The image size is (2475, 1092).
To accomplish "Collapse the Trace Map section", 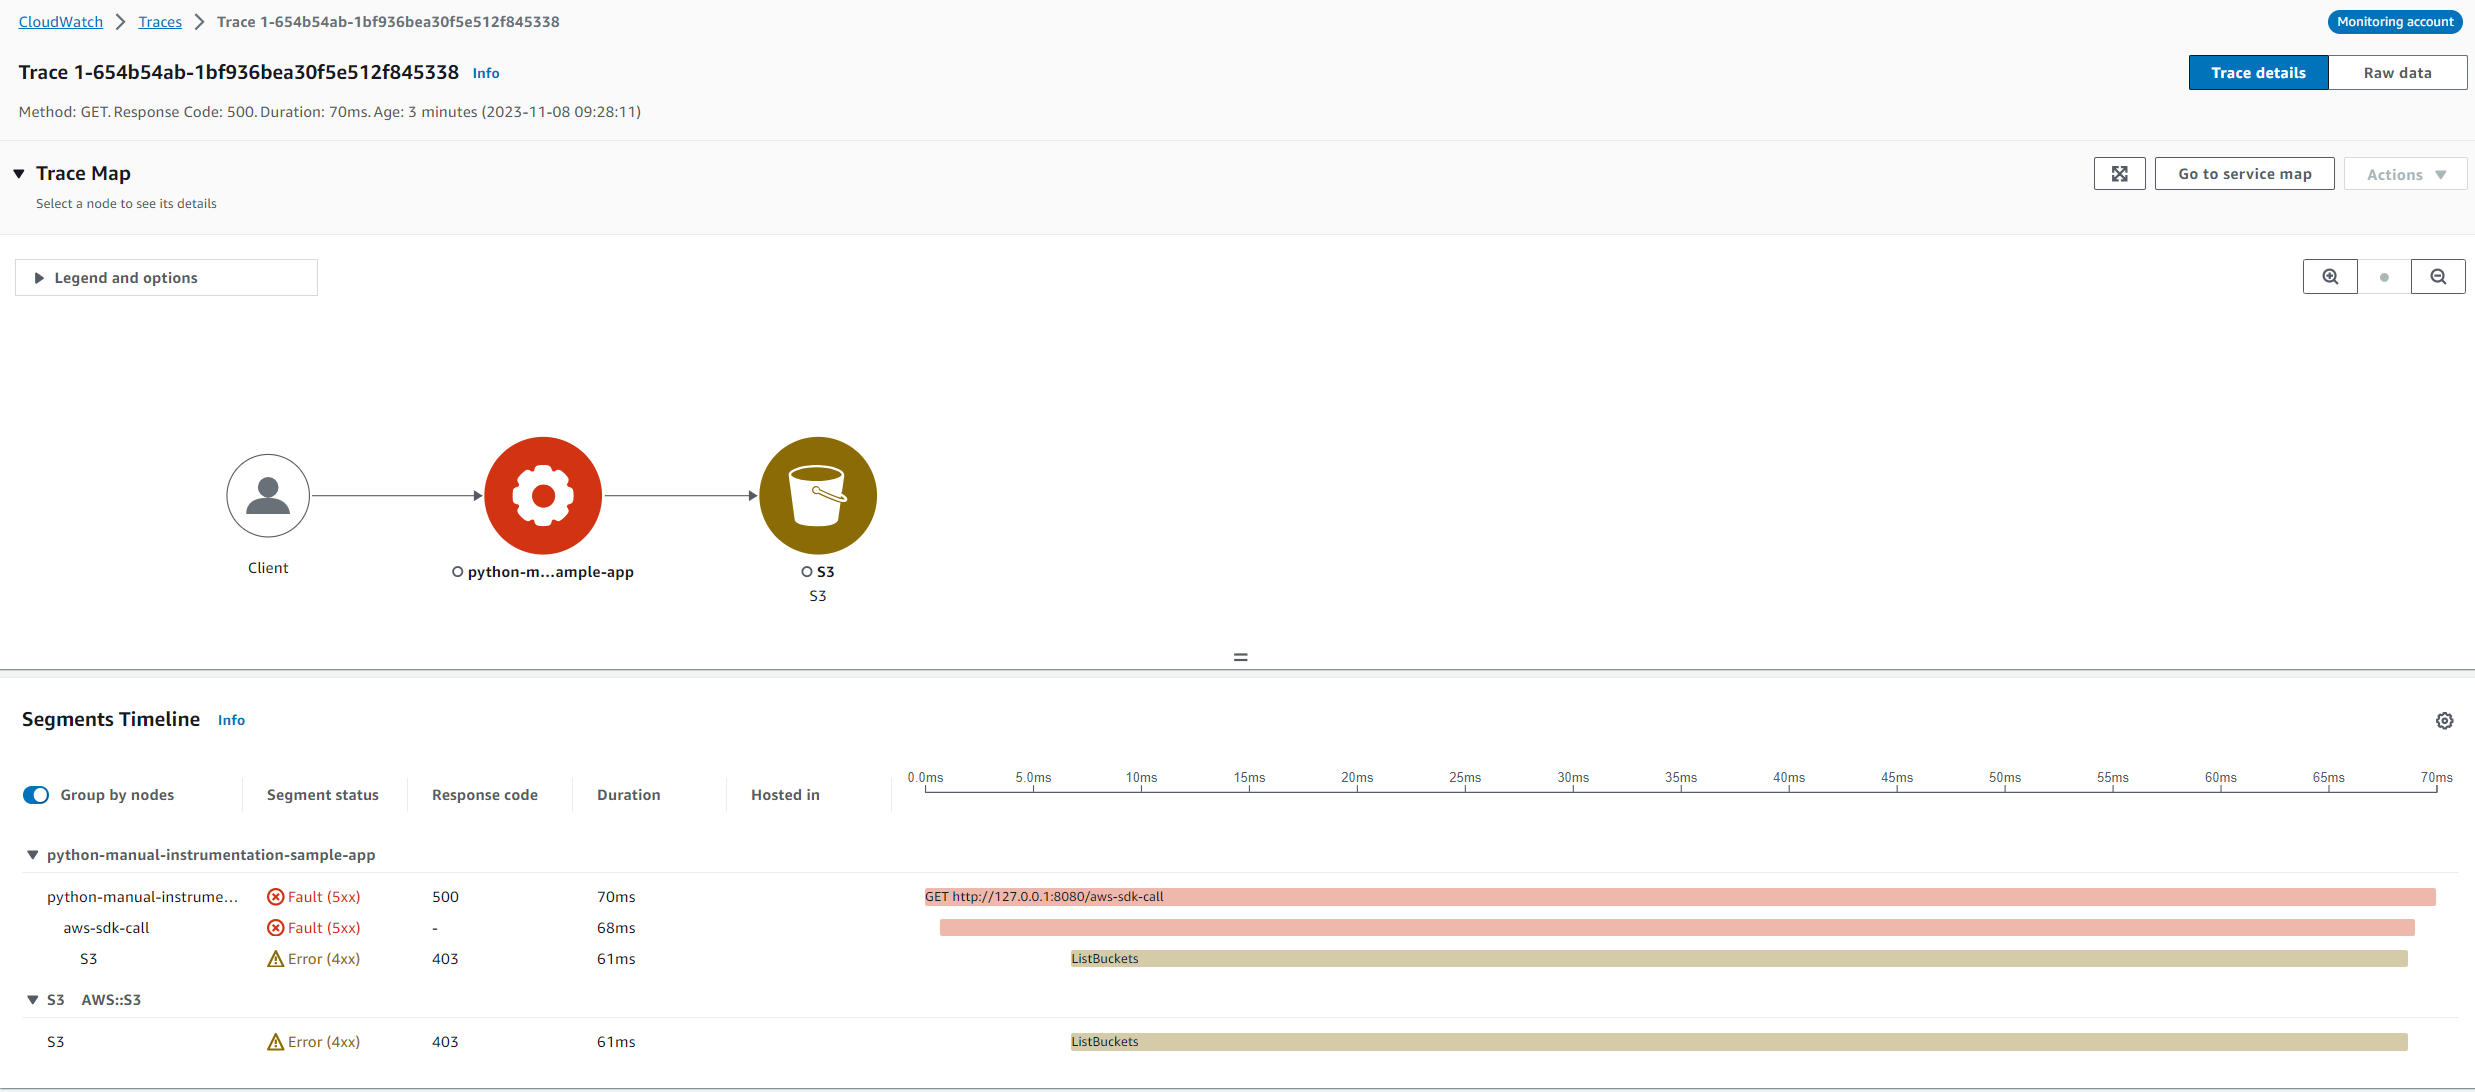I will [19, 174].
